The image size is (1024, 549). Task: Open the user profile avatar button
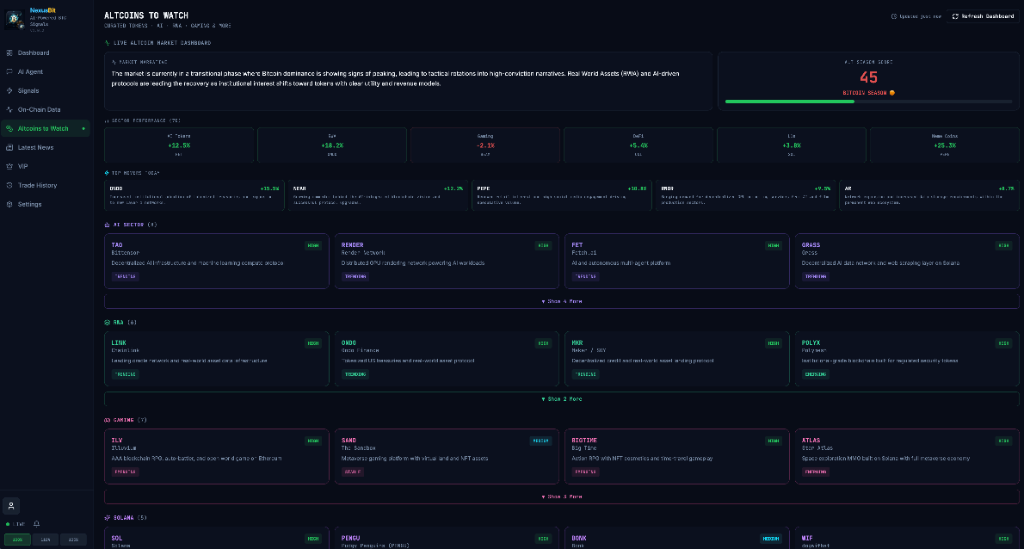(x=11, y=506)
